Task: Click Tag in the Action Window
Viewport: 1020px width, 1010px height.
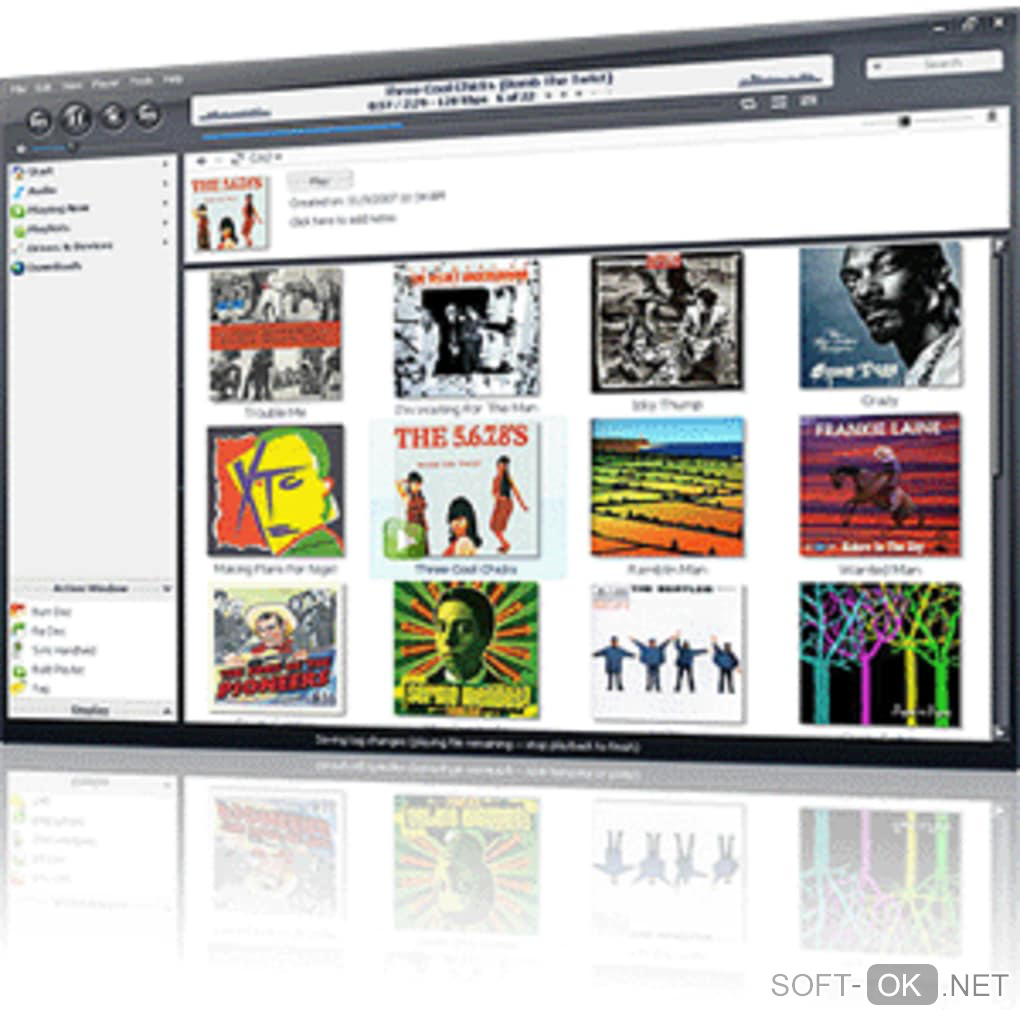Action: click(40, 688)
